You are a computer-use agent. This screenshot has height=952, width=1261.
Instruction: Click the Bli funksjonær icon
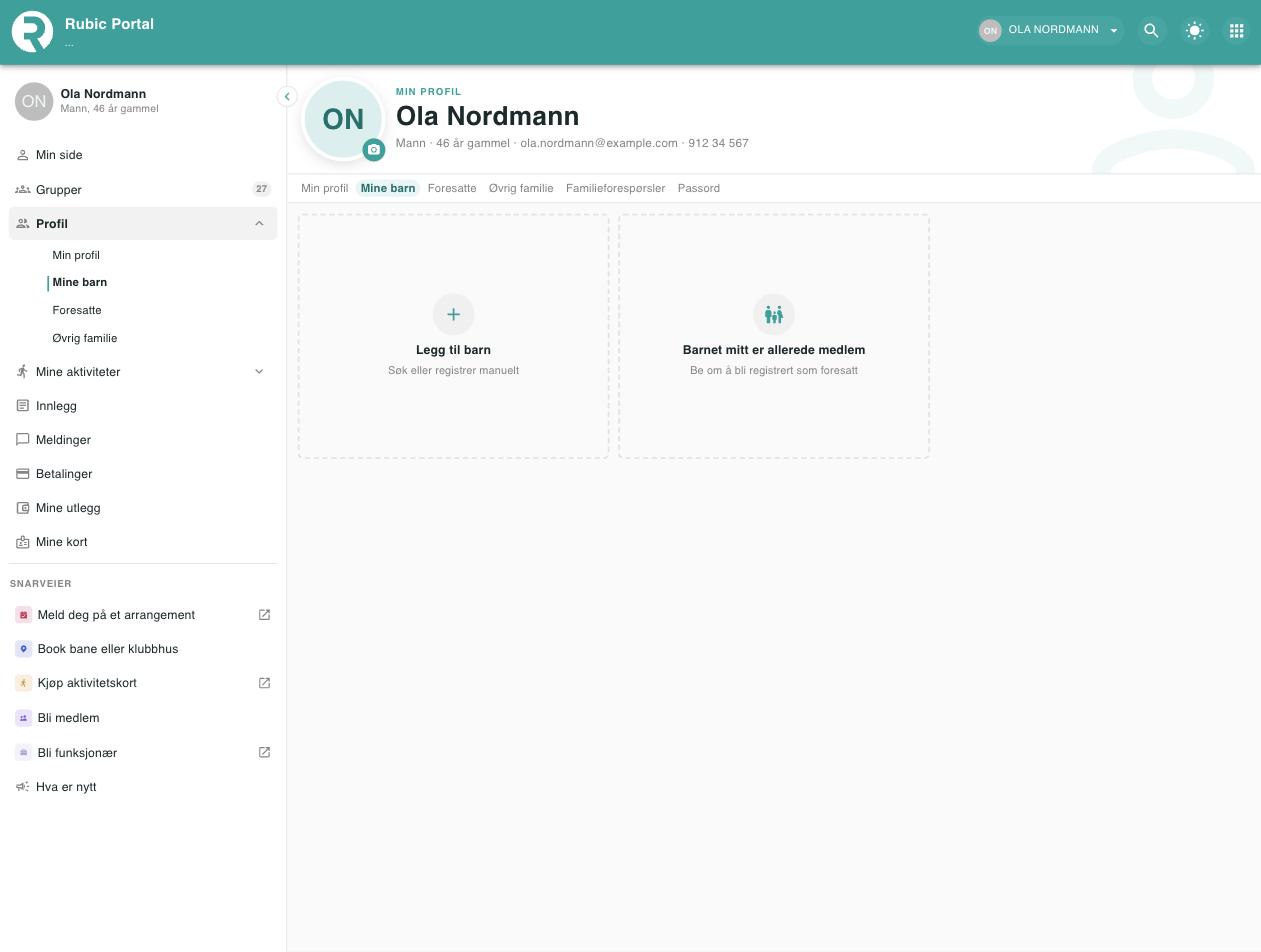24,752
